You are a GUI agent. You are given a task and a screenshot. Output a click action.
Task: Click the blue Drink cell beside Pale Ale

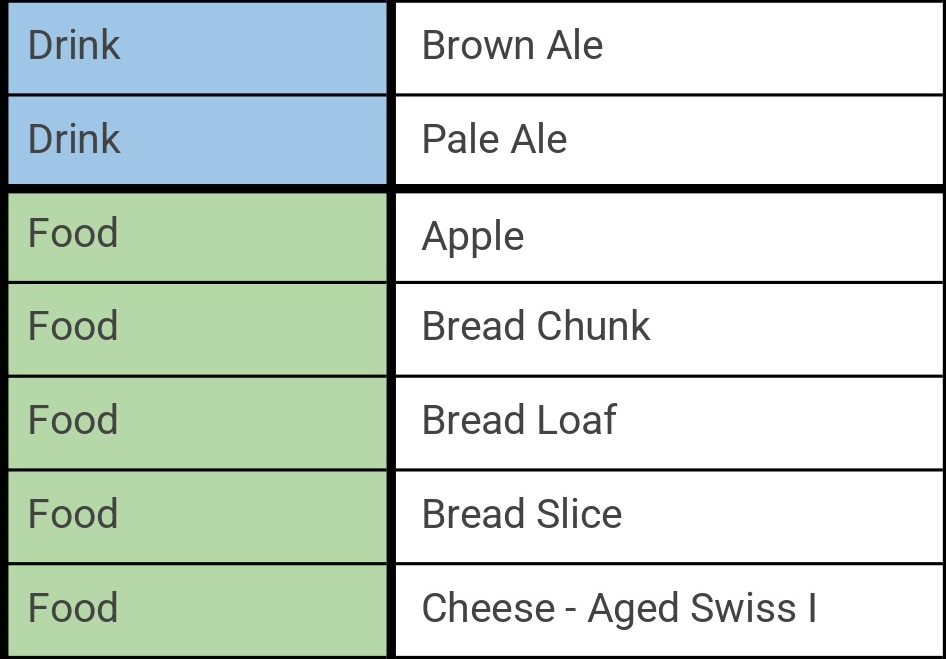[197, 140]
